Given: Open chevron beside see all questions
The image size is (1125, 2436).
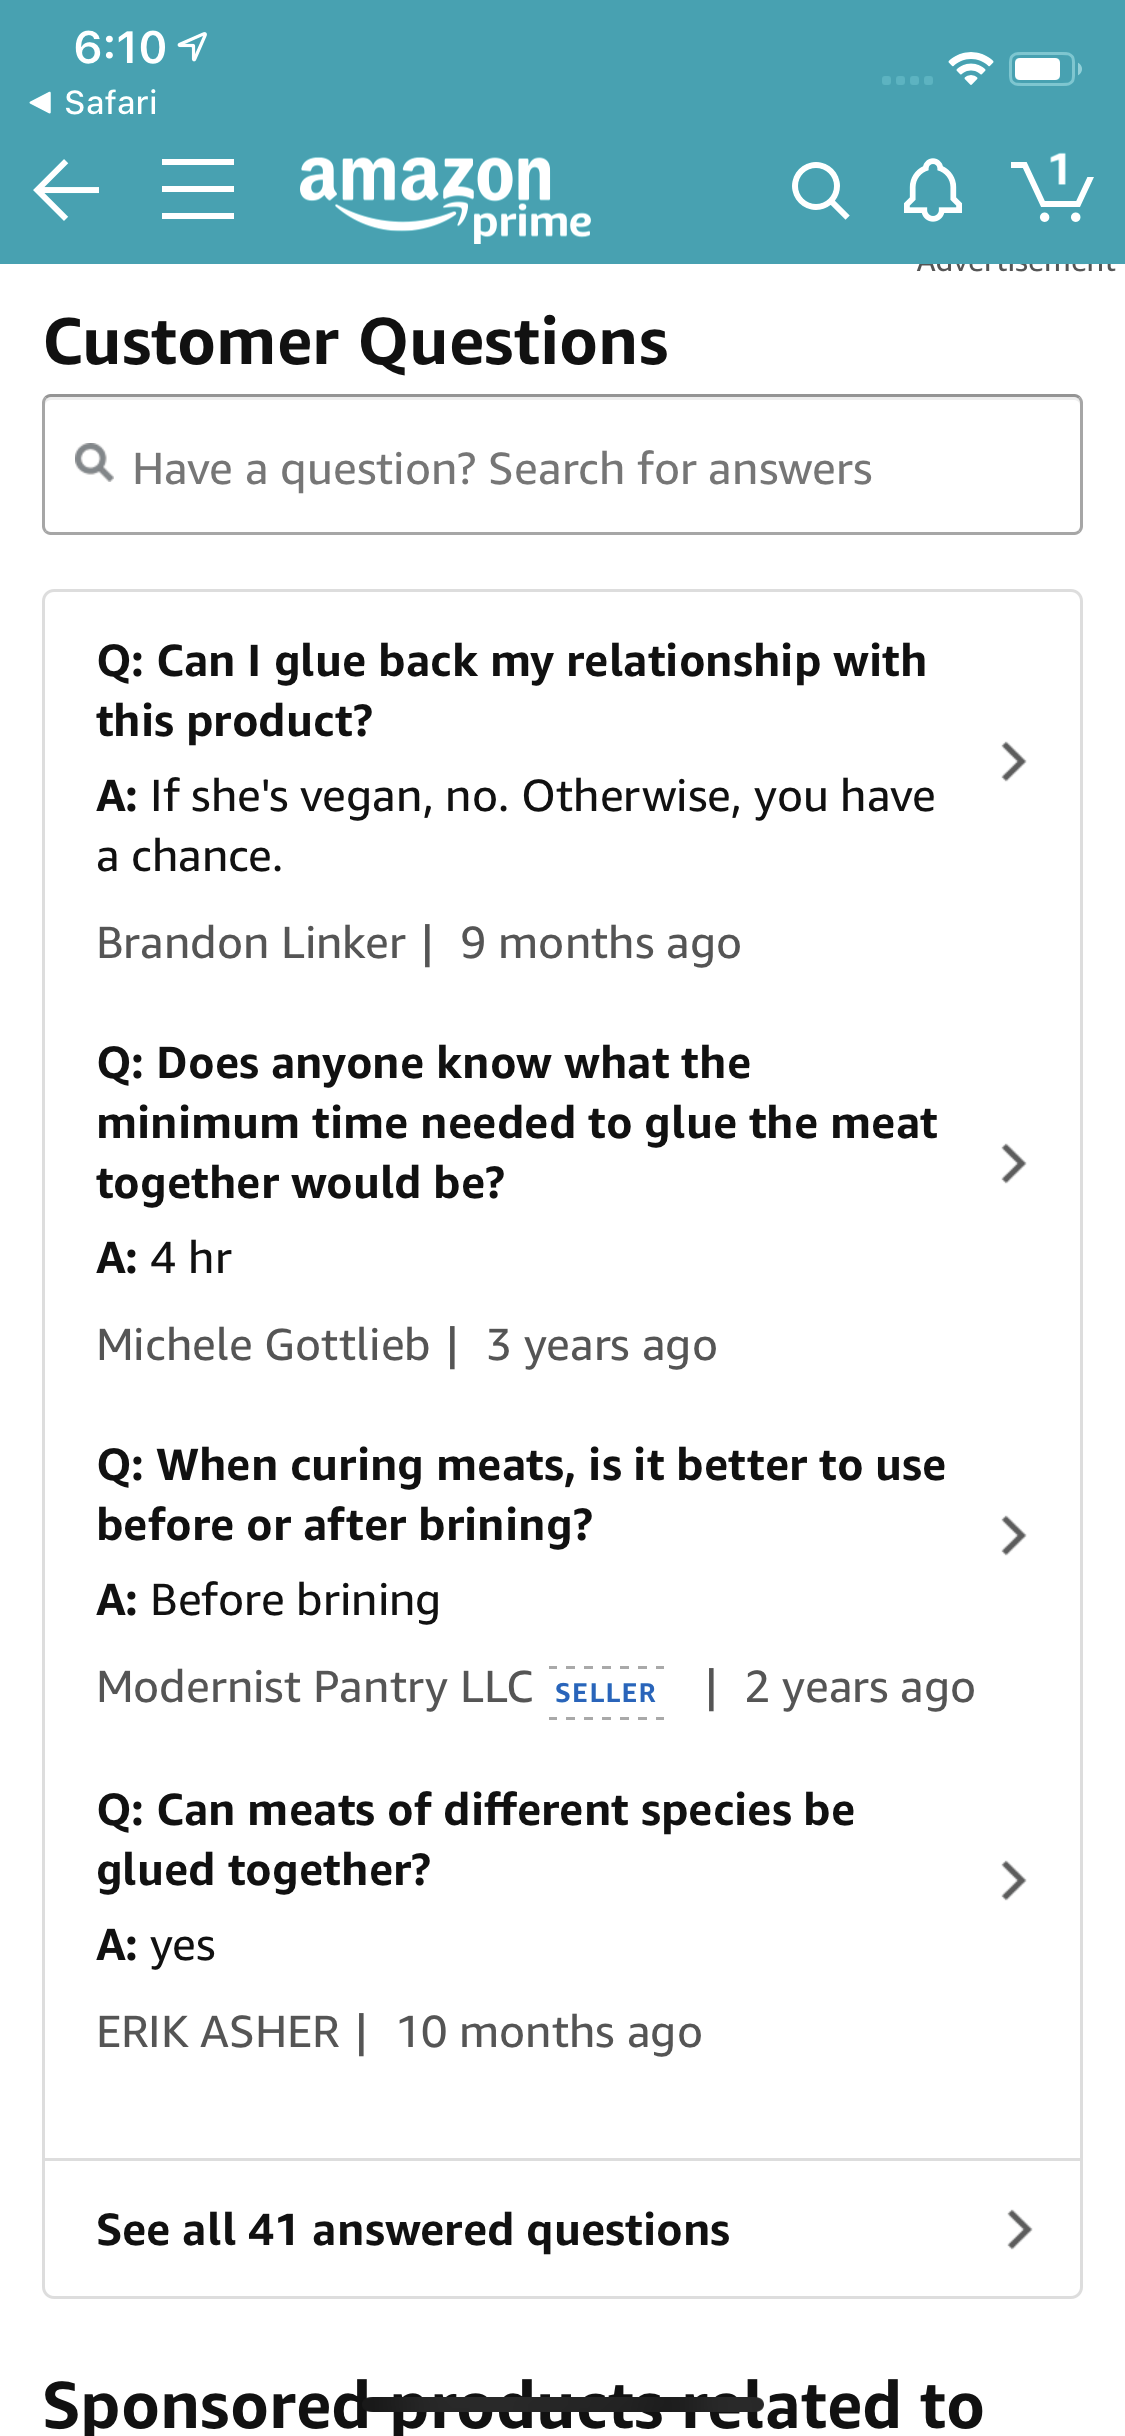Looking at the screenshot, I should tap(1019, 2229).
